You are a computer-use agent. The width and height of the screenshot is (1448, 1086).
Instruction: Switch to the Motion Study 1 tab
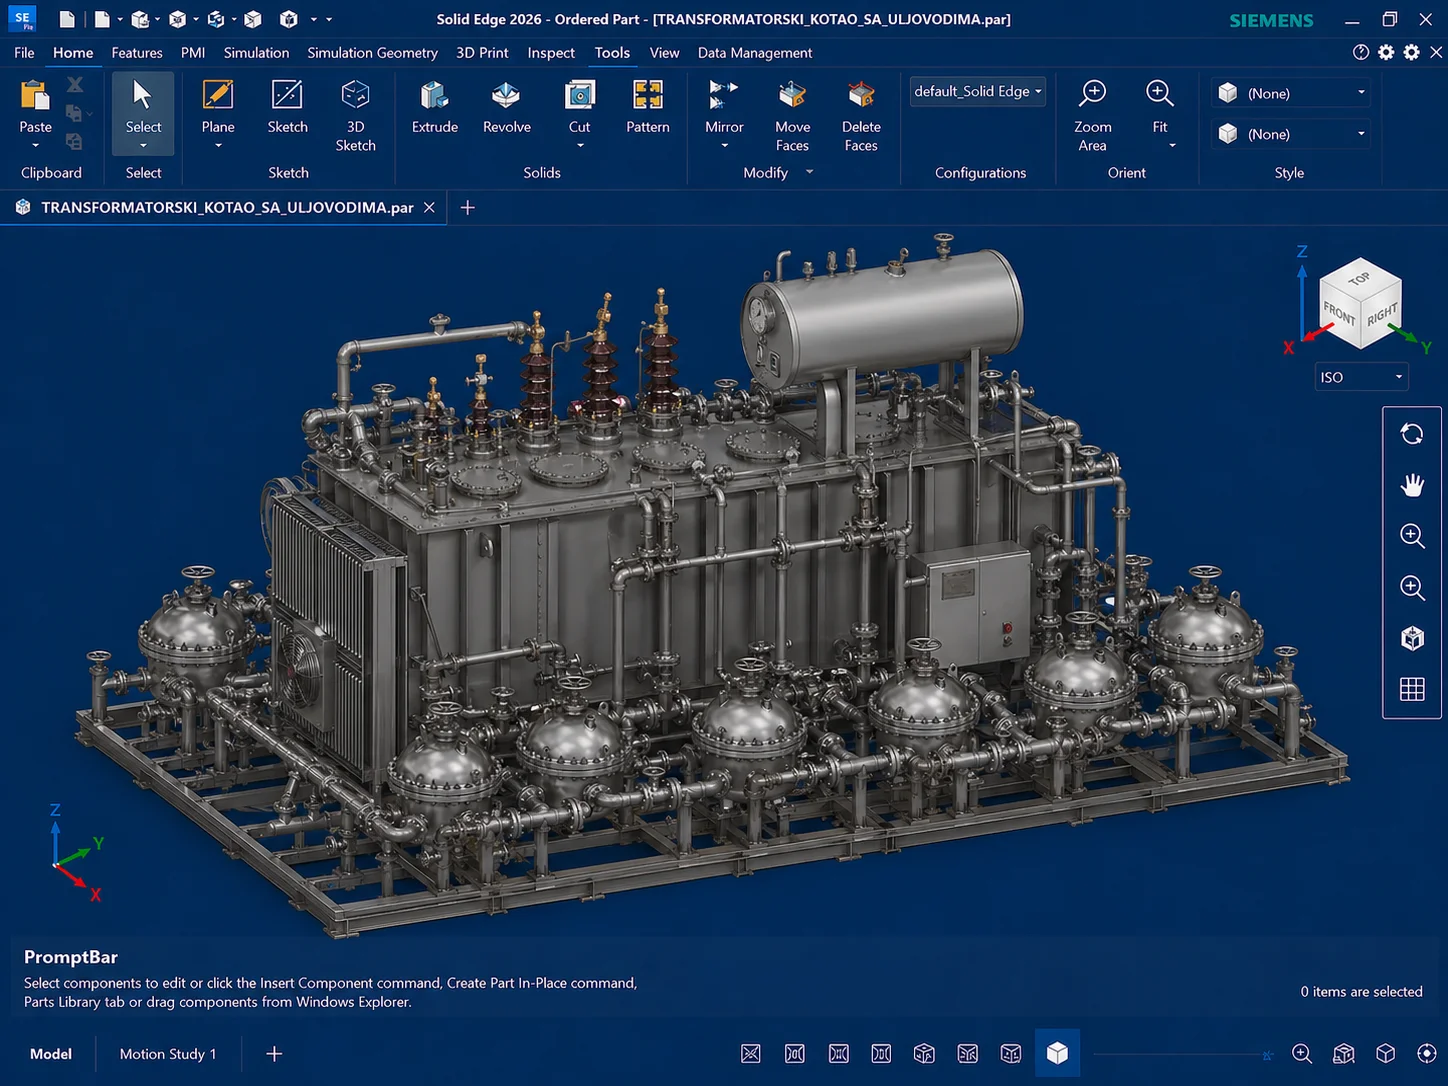pos(168,1054)
